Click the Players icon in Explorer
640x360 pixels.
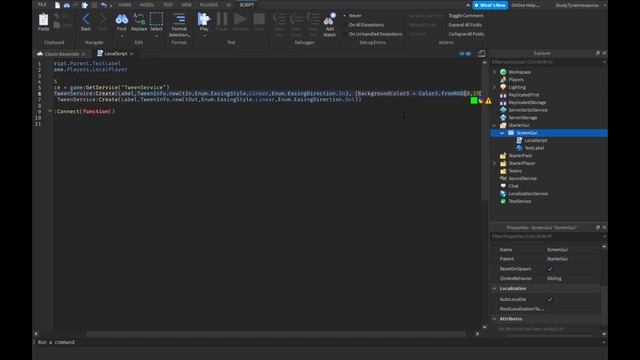click(503, 80)
